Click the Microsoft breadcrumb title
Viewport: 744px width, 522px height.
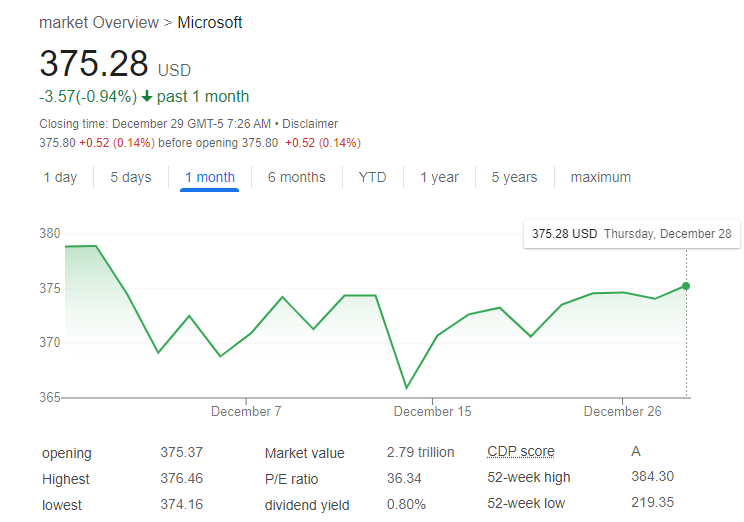[210, 22]
